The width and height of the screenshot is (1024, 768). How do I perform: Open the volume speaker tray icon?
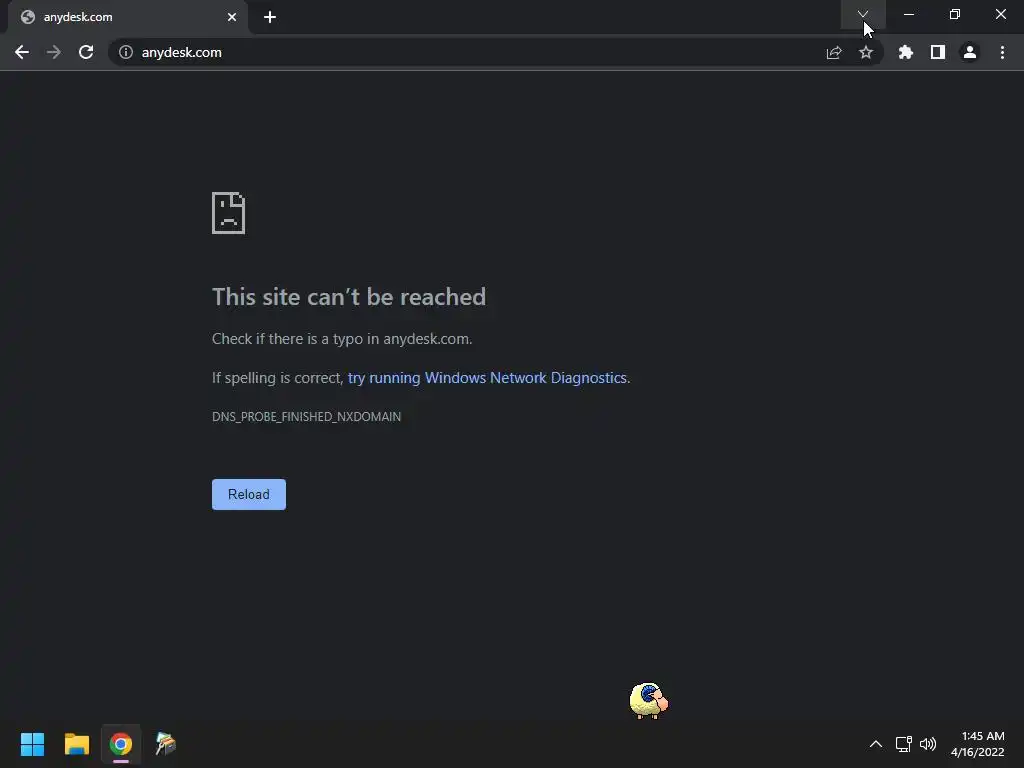point(928,744)
